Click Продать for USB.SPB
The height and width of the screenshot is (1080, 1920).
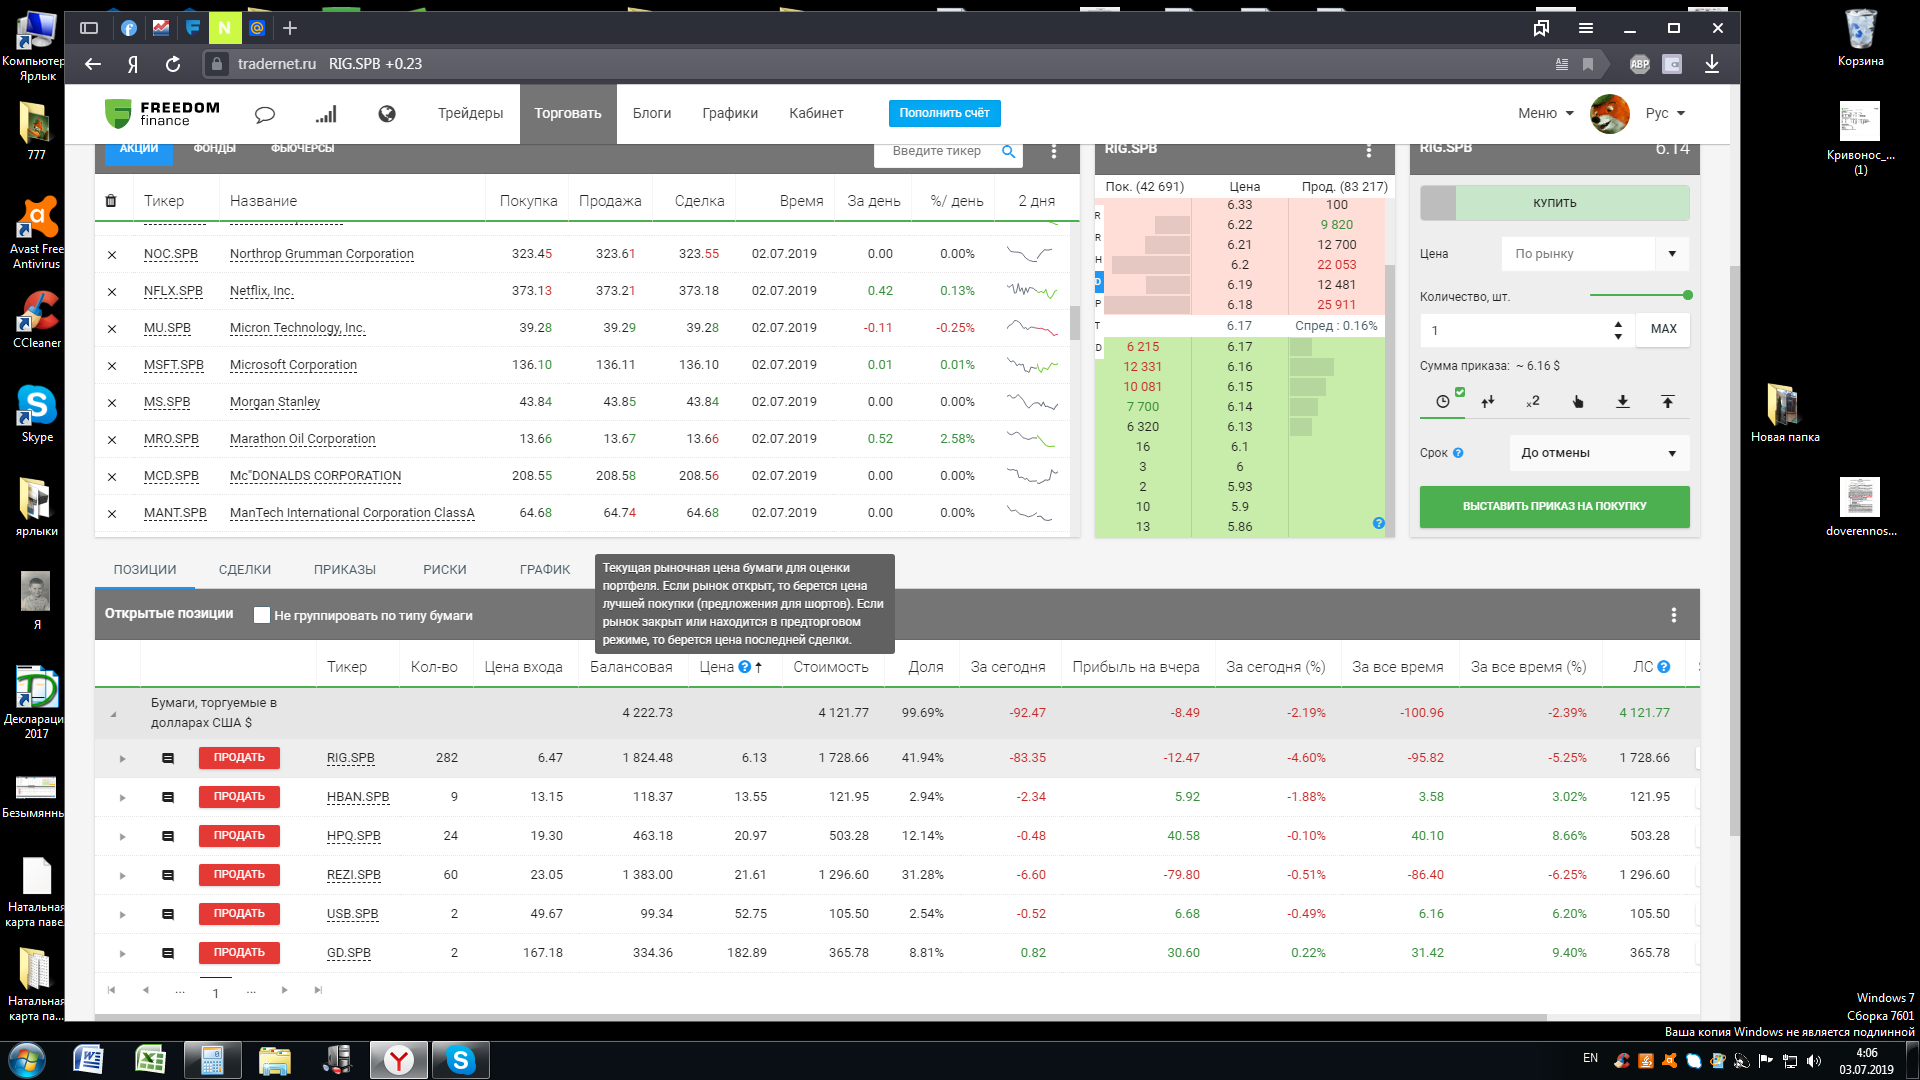(239, 914)
